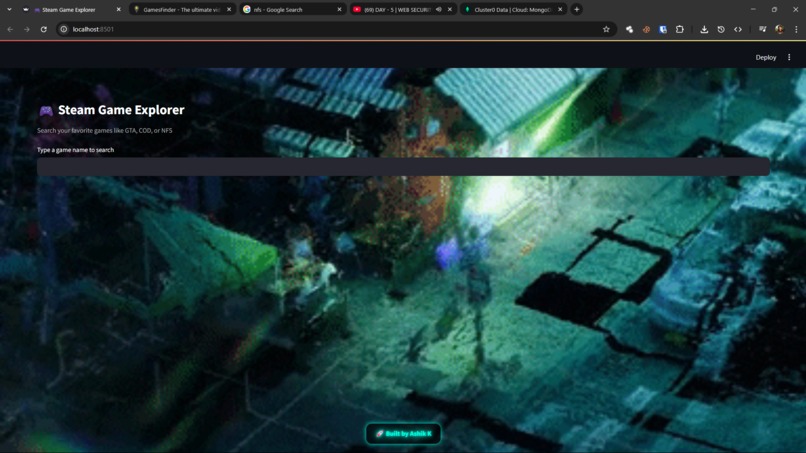Open a new browser tab with the plus button
The width and height of the screenshot is (806, 453).
[x=577, y=9]
